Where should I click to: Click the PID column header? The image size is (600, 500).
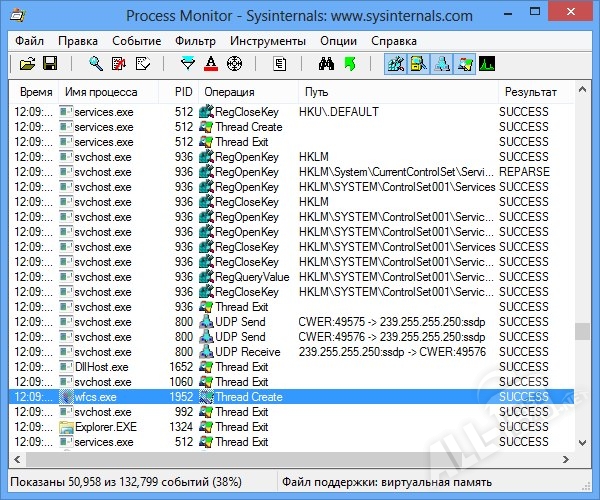pyautogui.click(x=183, y=92)
